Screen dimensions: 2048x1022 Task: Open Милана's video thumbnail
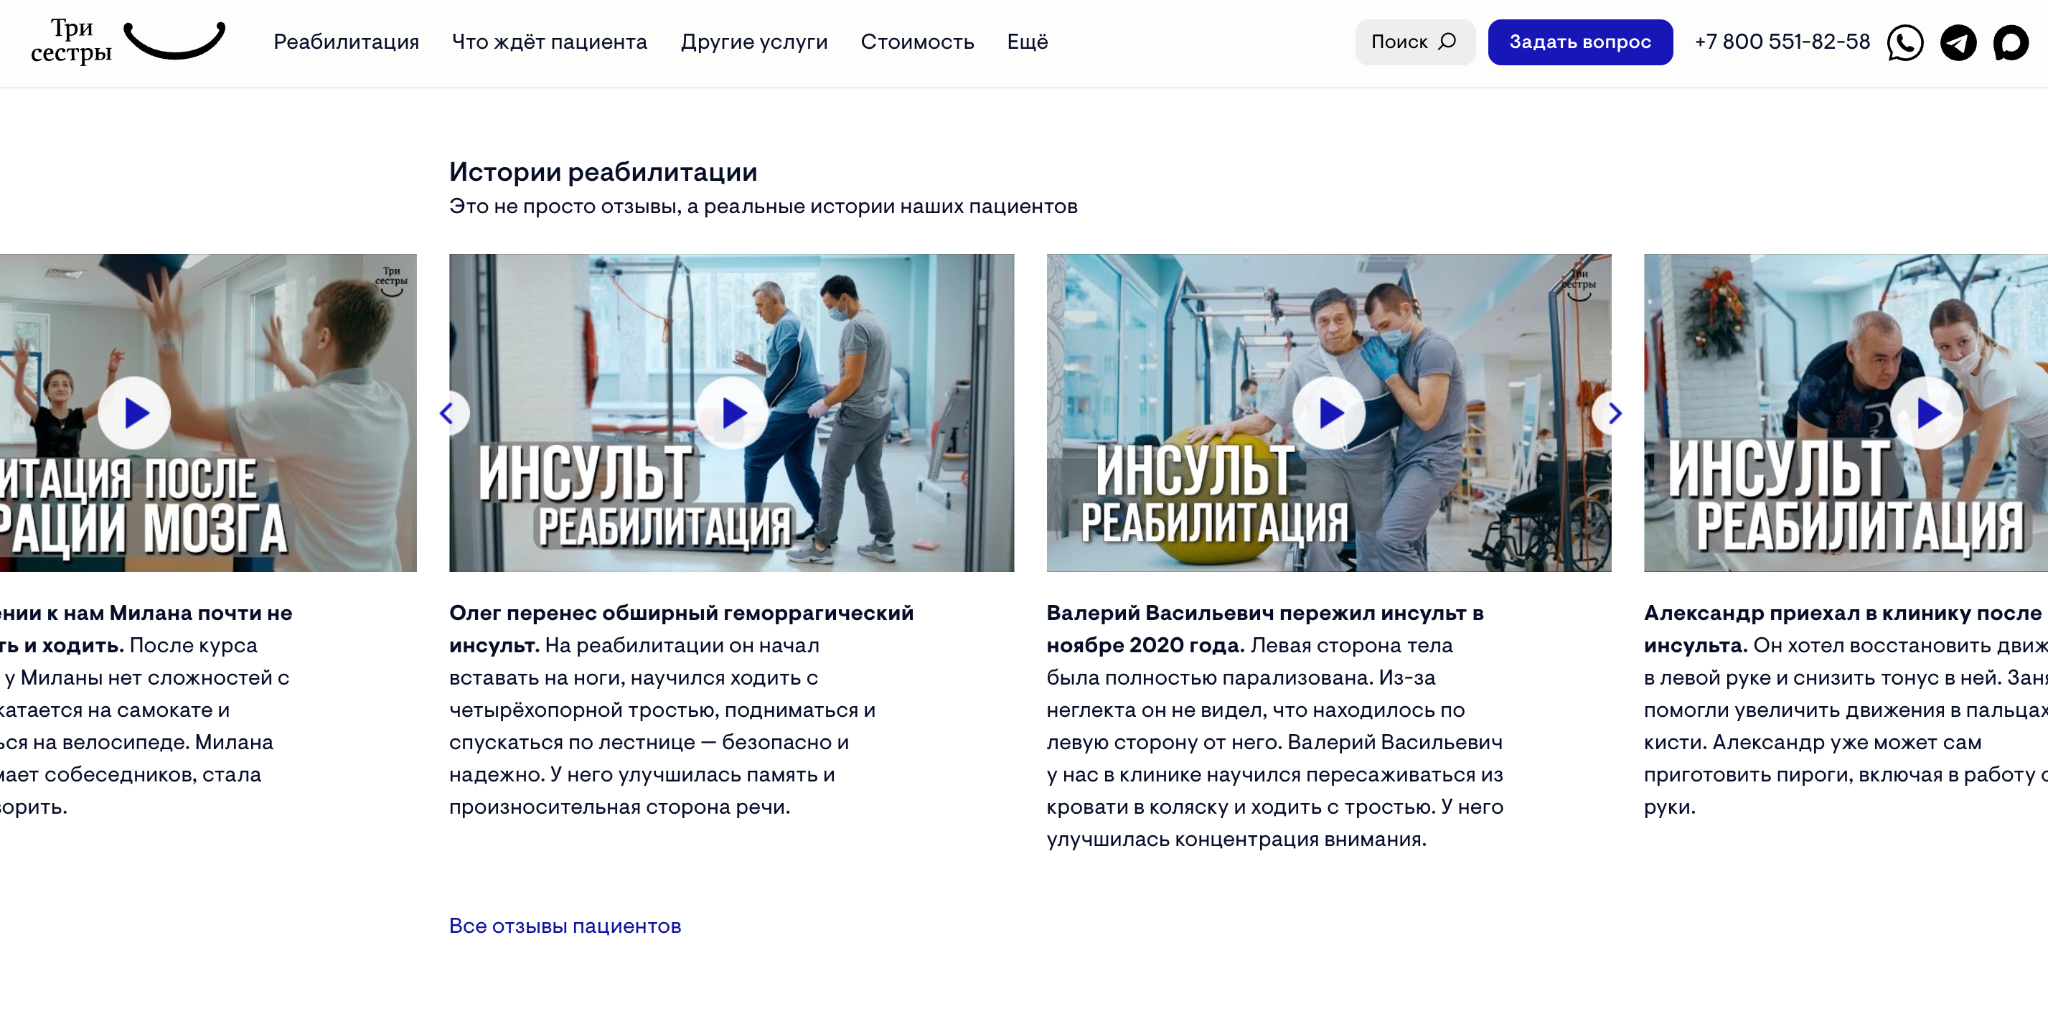[x=208, y=413]
